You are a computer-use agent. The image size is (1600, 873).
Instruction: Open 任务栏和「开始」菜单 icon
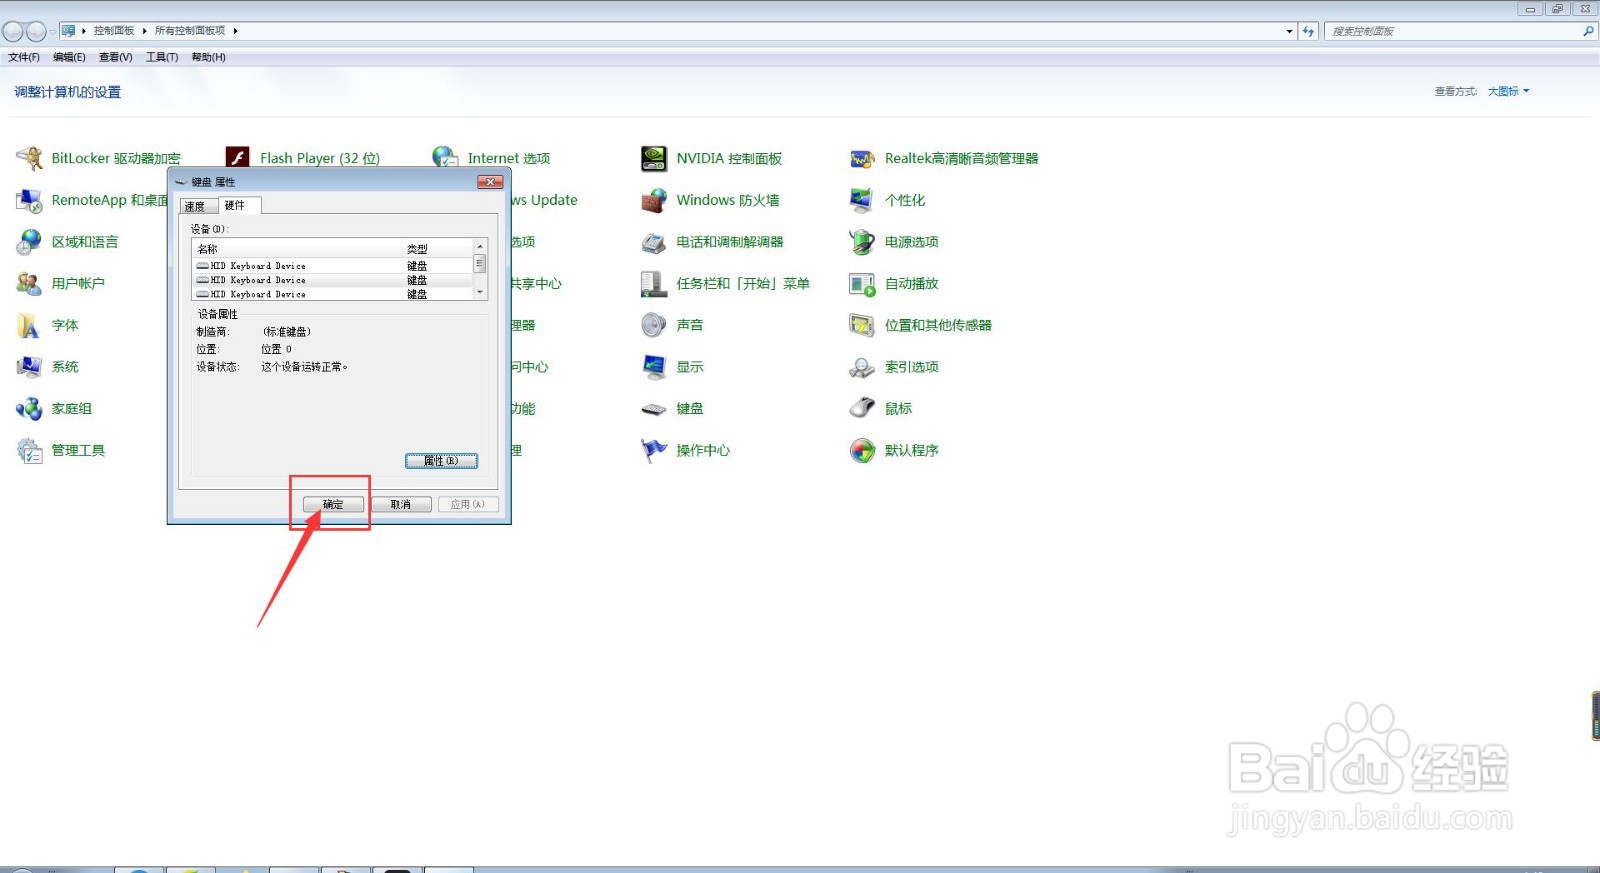pos(654,284)
